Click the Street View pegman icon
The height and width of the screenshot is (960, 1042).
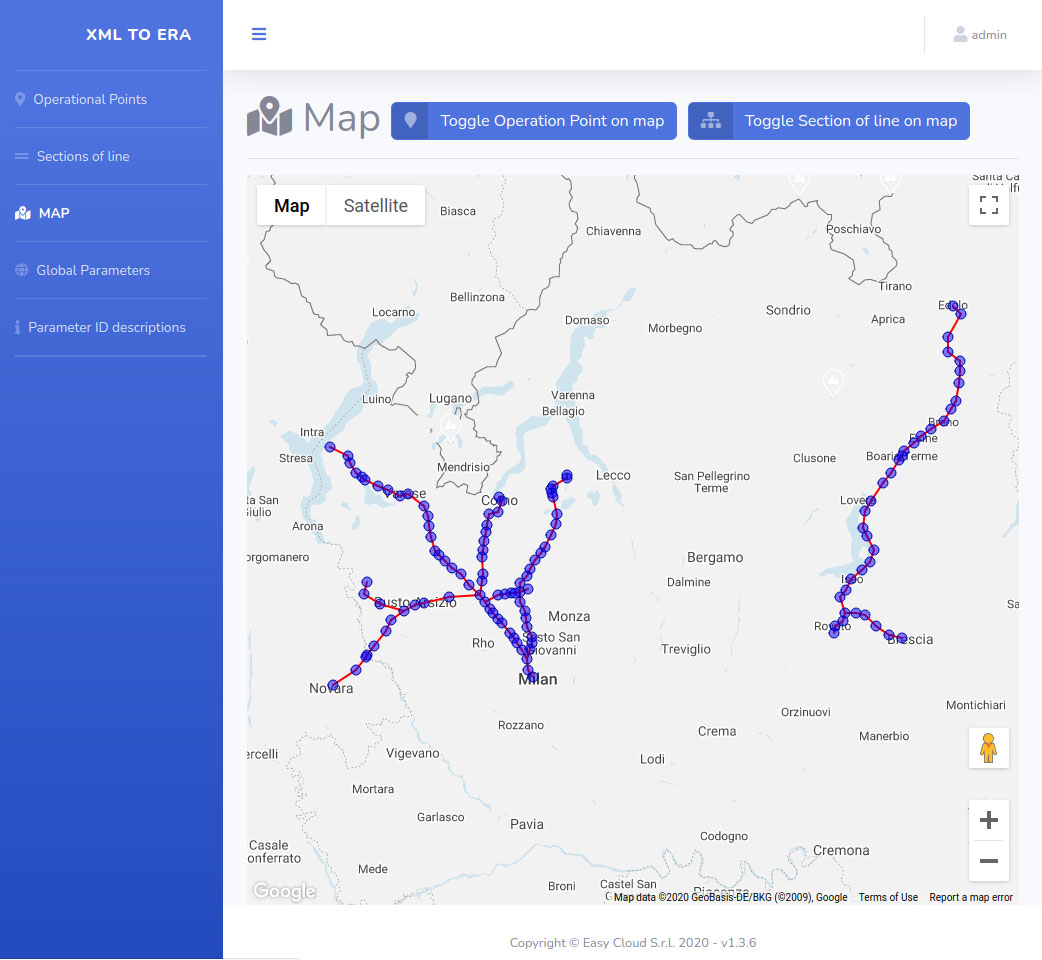tap(988, 748)
